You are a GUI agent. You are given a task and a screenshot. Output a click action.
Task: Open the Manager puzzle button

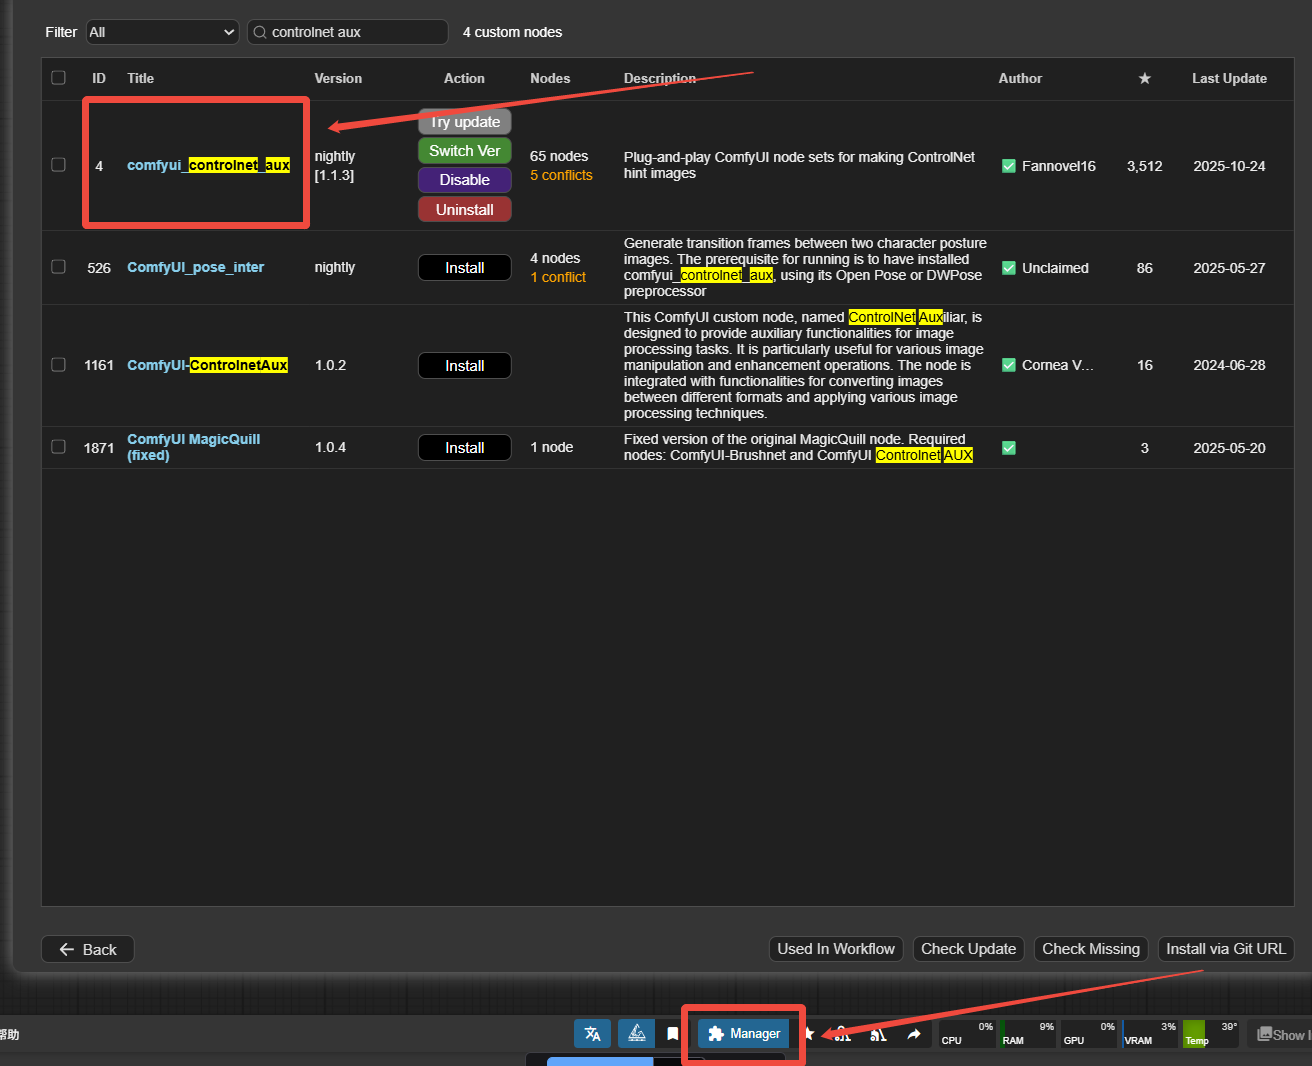pyautogui.click(x=744, y=1034)
